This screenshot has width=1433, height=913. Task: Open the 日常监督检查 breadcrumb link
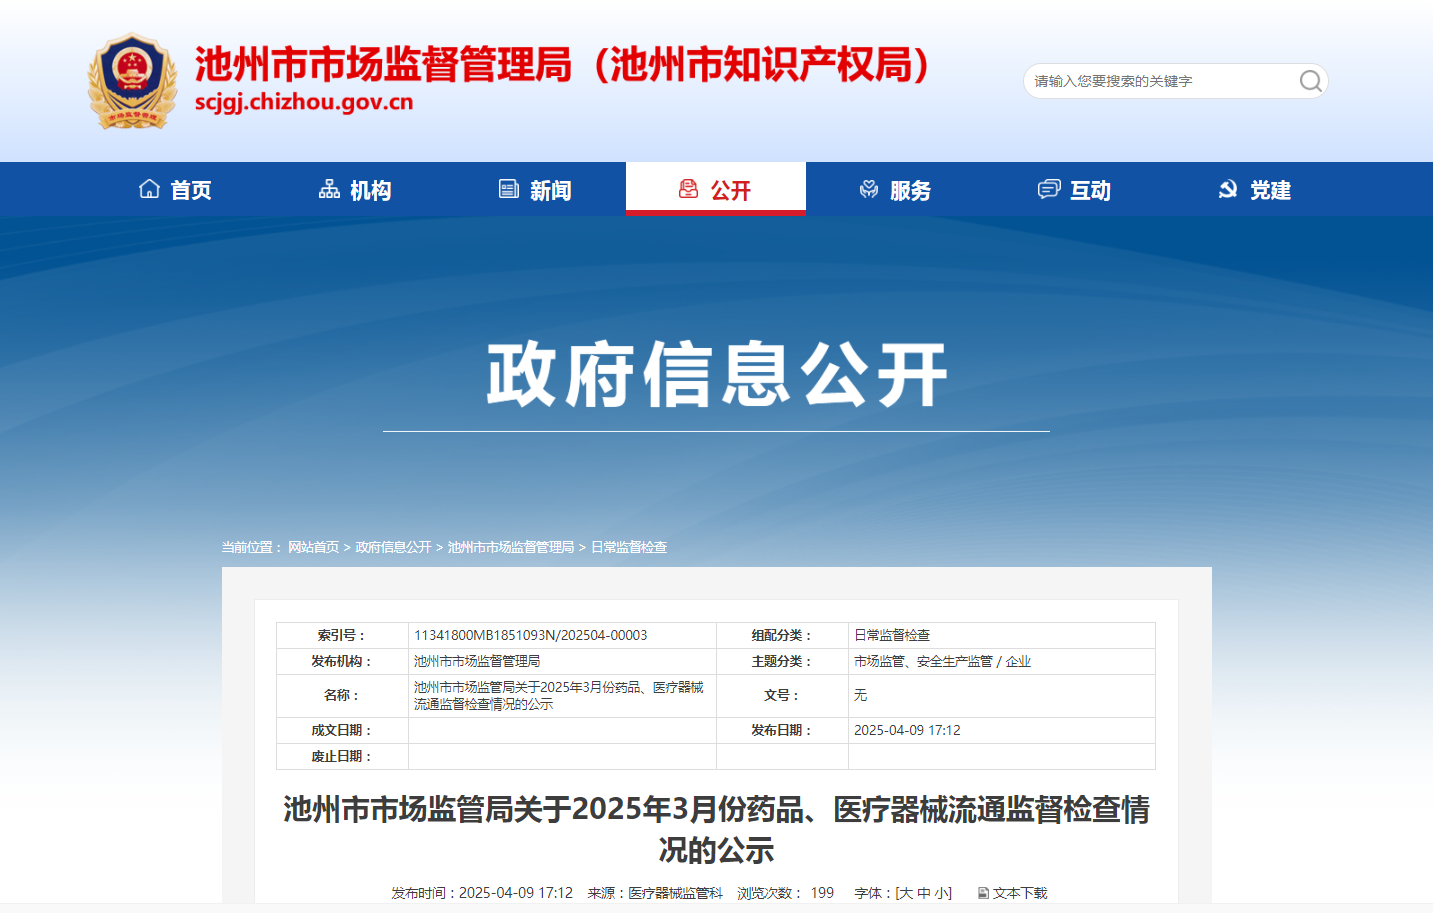coord(628,547)
